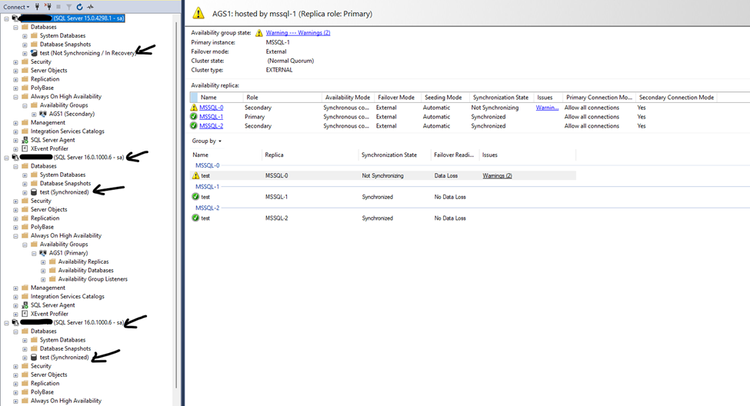The image size is (750, 406).
Task: Expand the AGS1 (Secondary) node
Action: pos(34,114)
